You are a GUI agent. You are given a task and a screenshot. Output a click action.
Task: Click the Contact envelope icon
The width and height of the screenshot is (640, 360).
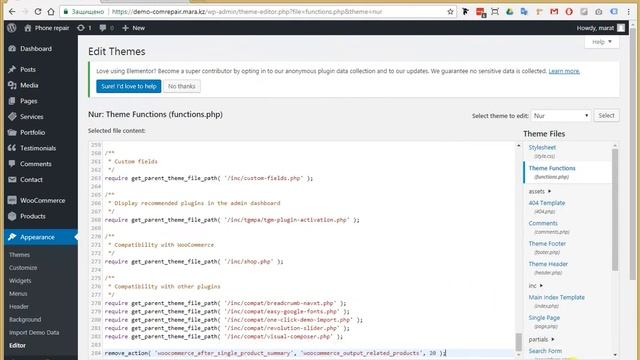(x=12, y=180)
